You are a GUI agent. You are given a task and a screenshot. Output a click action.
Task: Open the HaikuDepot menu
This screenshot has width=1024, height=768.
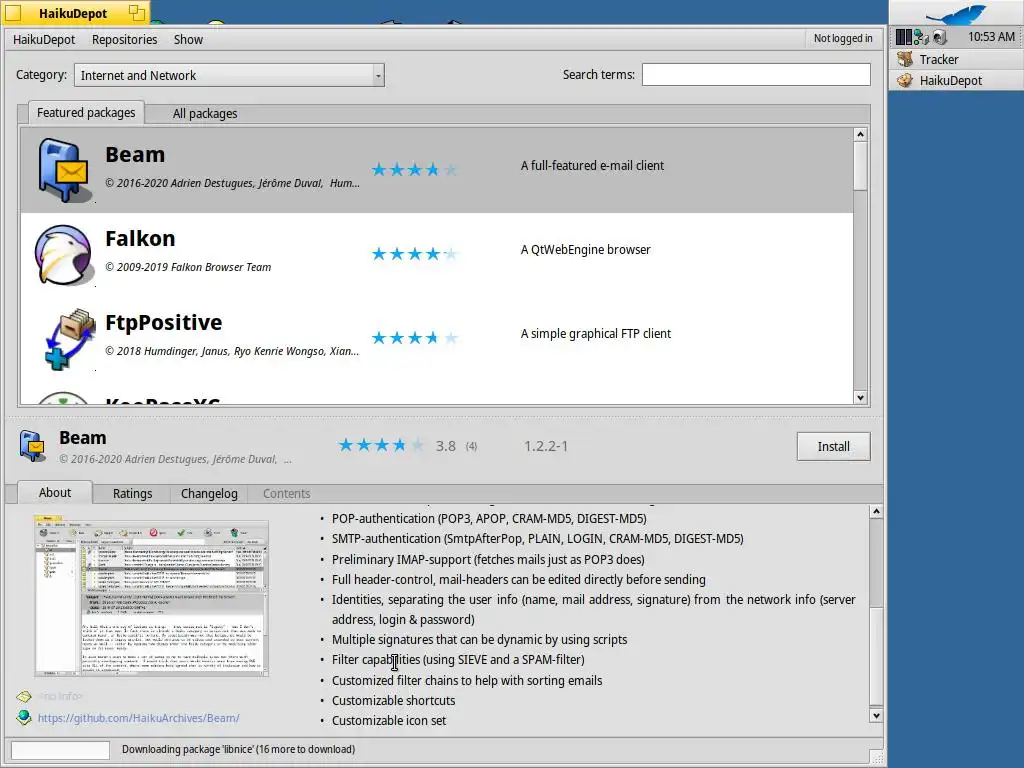click(44, 39)
